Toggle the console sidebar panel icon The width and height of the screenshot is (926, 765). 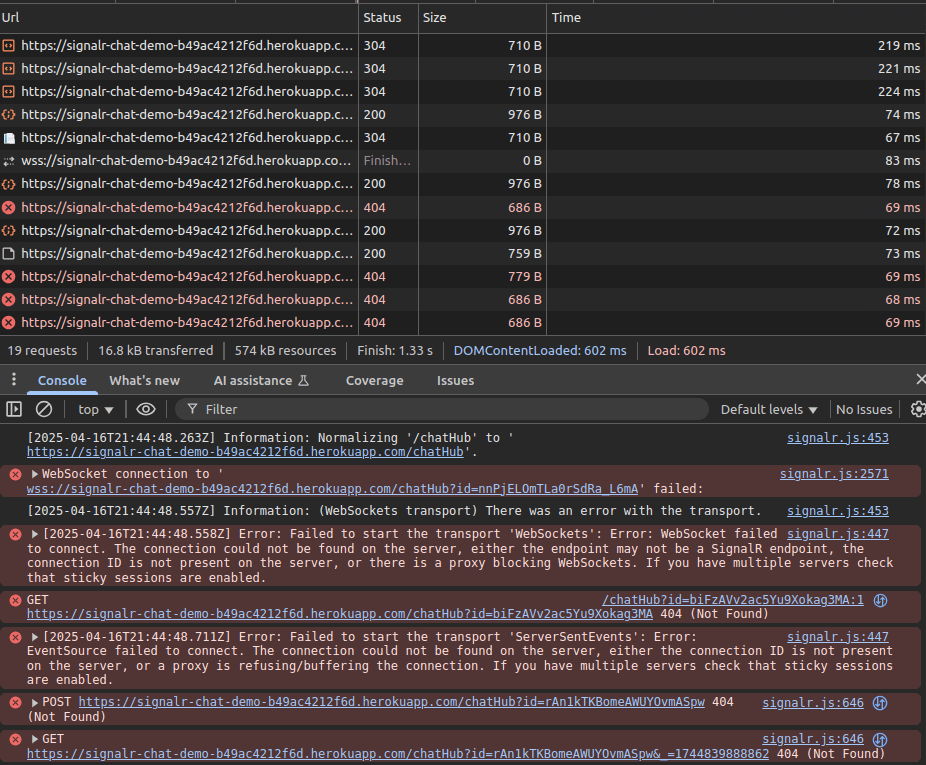point(15,409)
